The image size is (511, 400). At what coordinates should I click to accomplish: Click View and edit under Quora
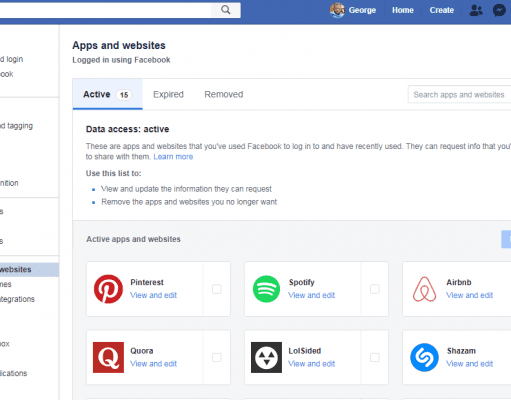click(x=153, y=364)
